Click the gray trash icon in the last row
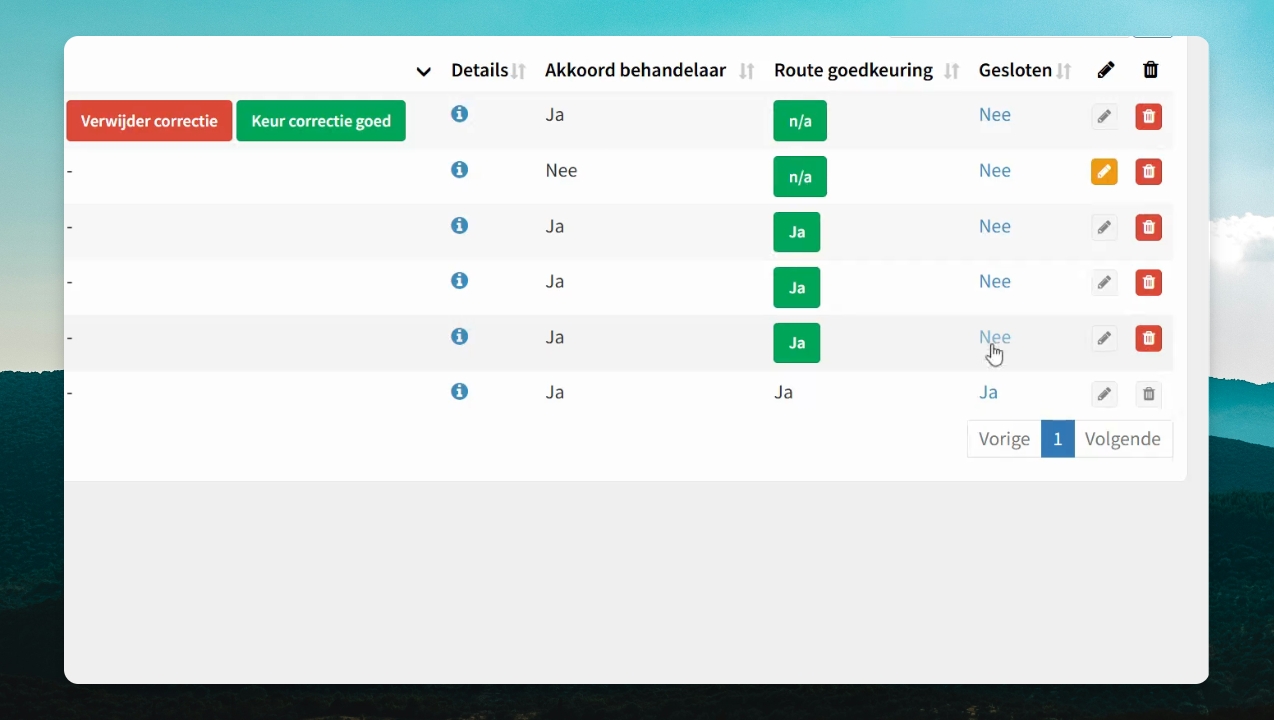The width and height of the screenshot is (1274, 720). pos(1149,394)
